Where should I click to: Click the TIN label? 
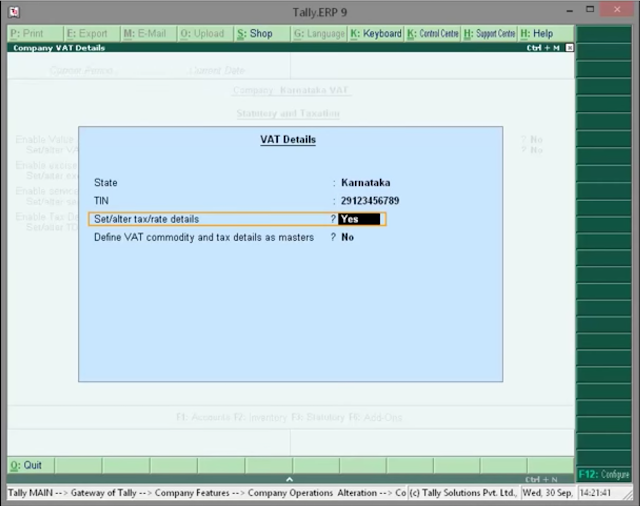click(x=101, y=201)
